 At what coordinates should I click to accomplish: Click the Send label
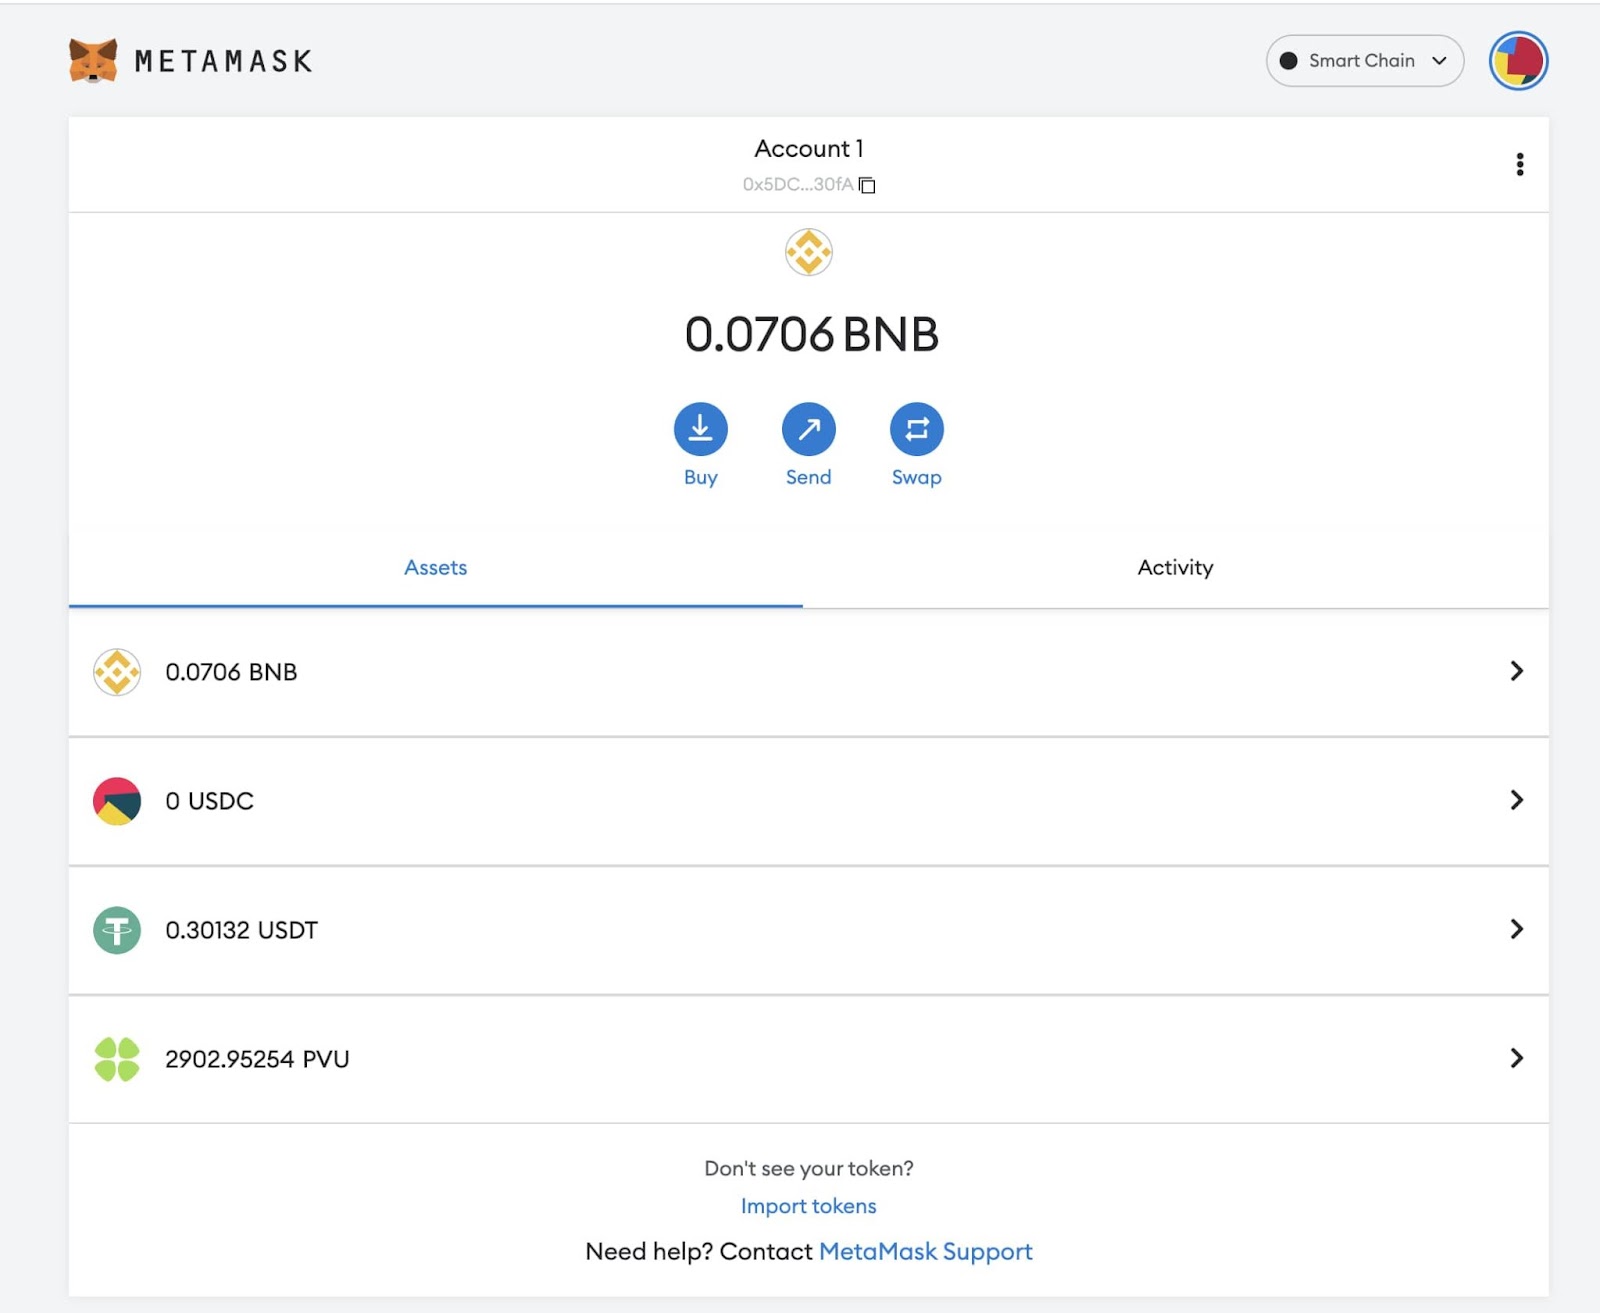tap(808, 477)
